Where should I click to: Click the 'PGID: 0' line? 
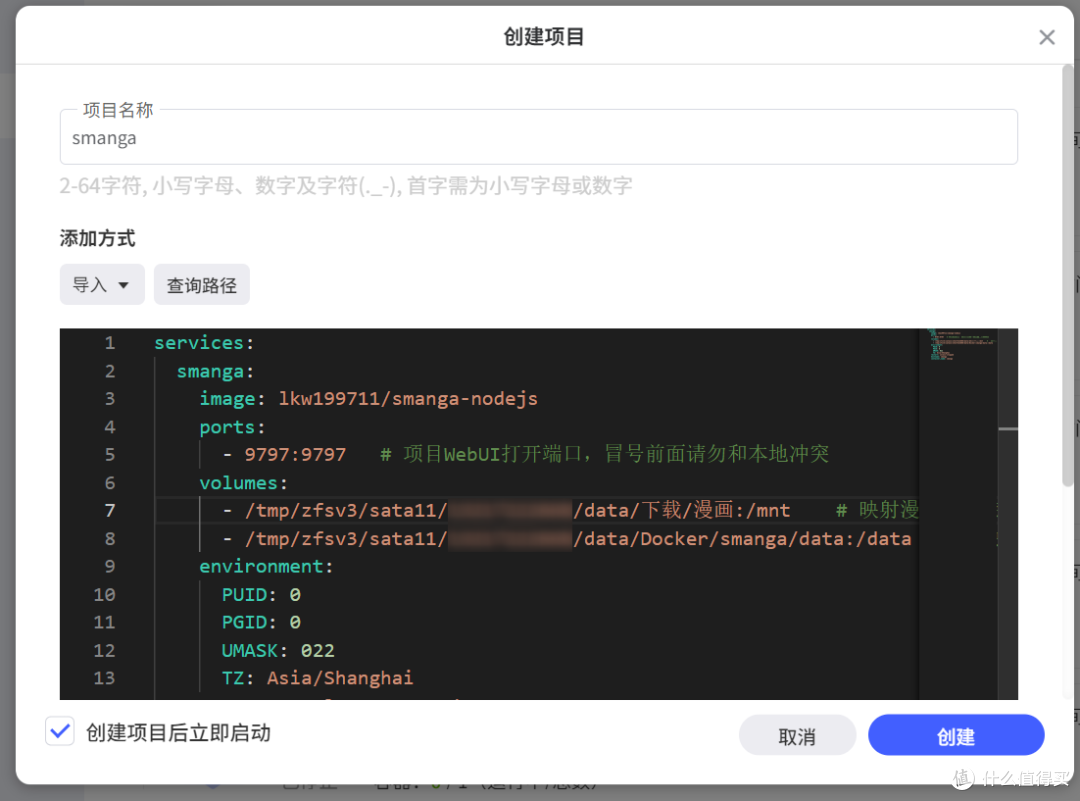[261, 623]
